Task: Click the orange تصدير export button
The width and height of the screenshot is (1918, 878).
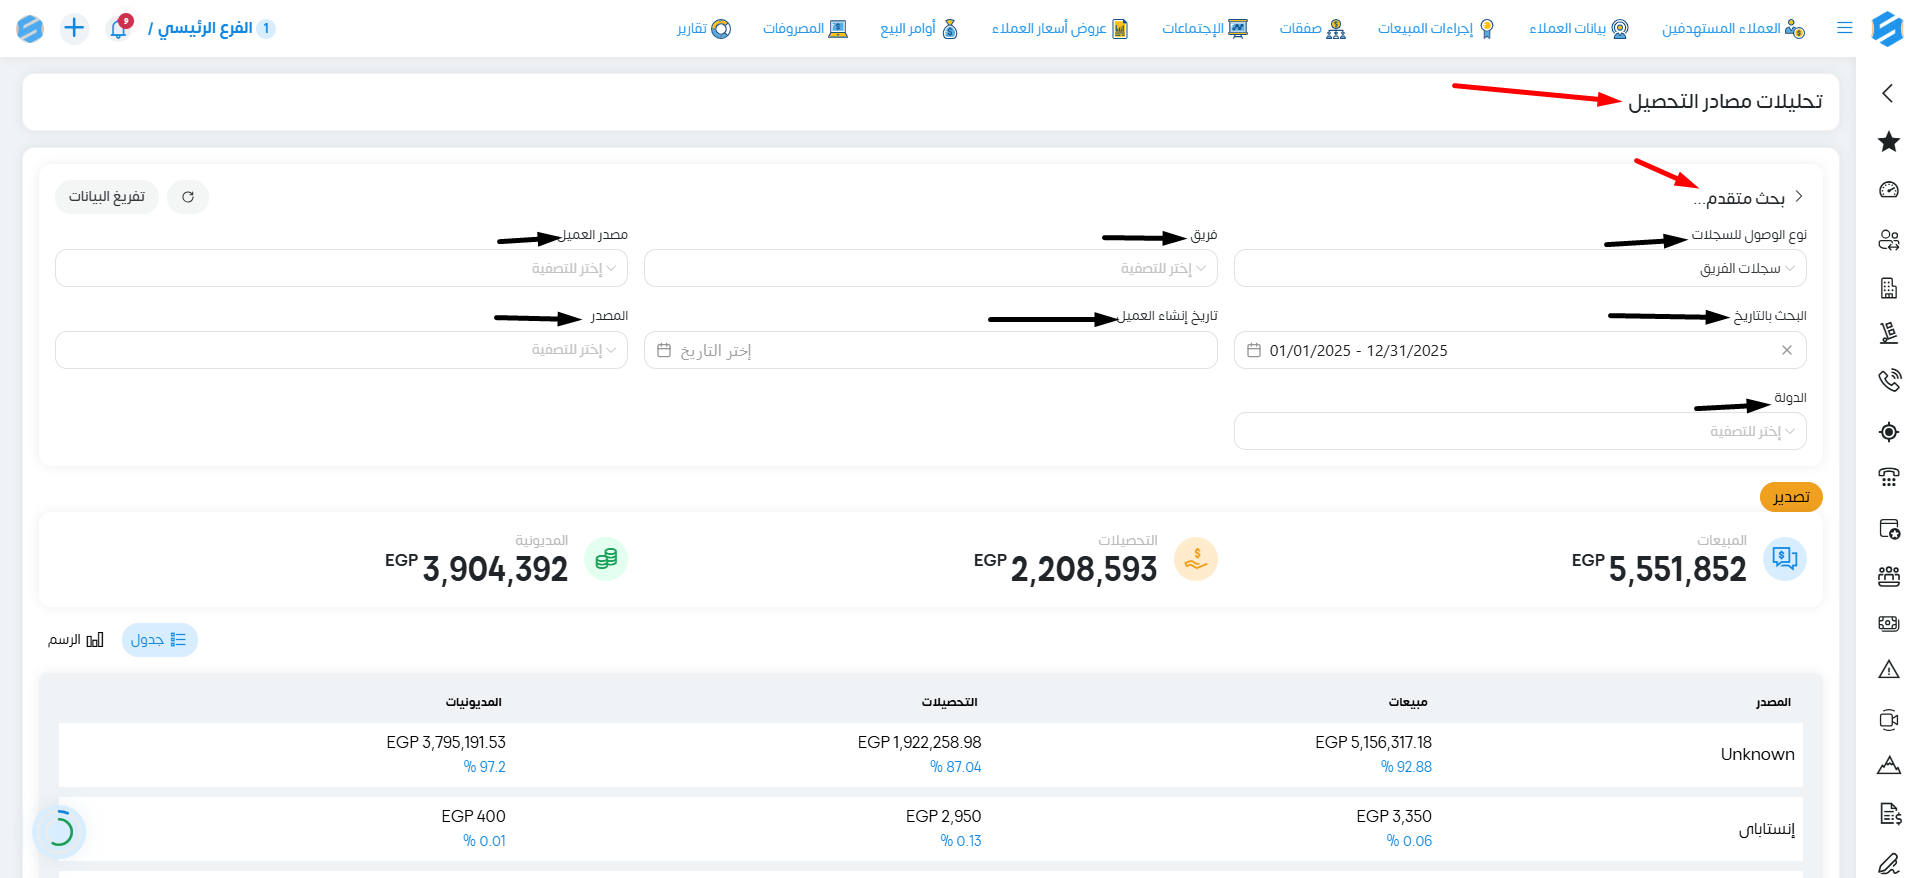Action: [x=1791, y=497]
